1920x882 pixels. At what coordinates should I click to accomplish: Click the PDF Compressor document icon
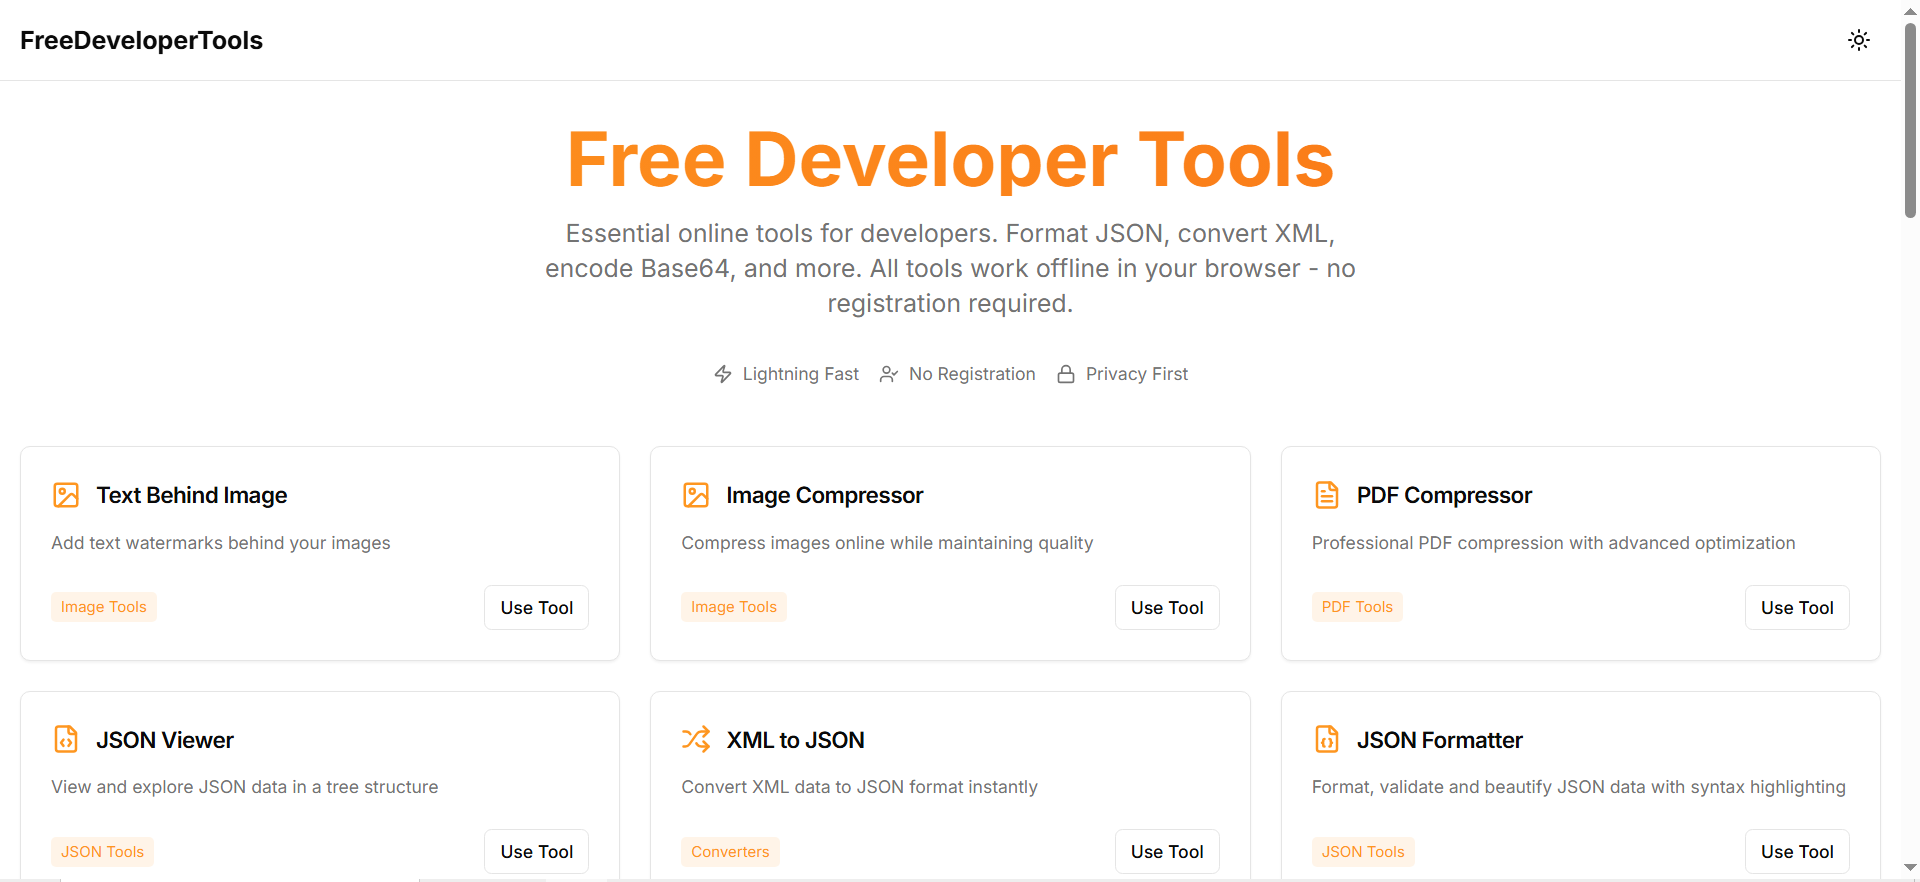(1326, 495)
